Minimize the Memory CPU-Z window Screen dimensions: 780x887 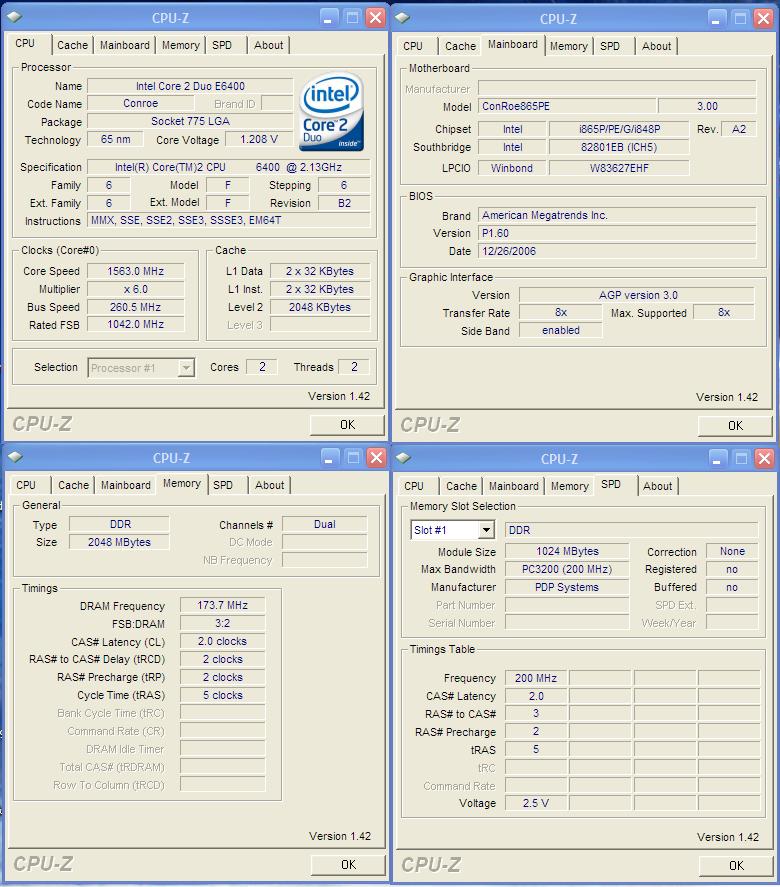[330, 458]
